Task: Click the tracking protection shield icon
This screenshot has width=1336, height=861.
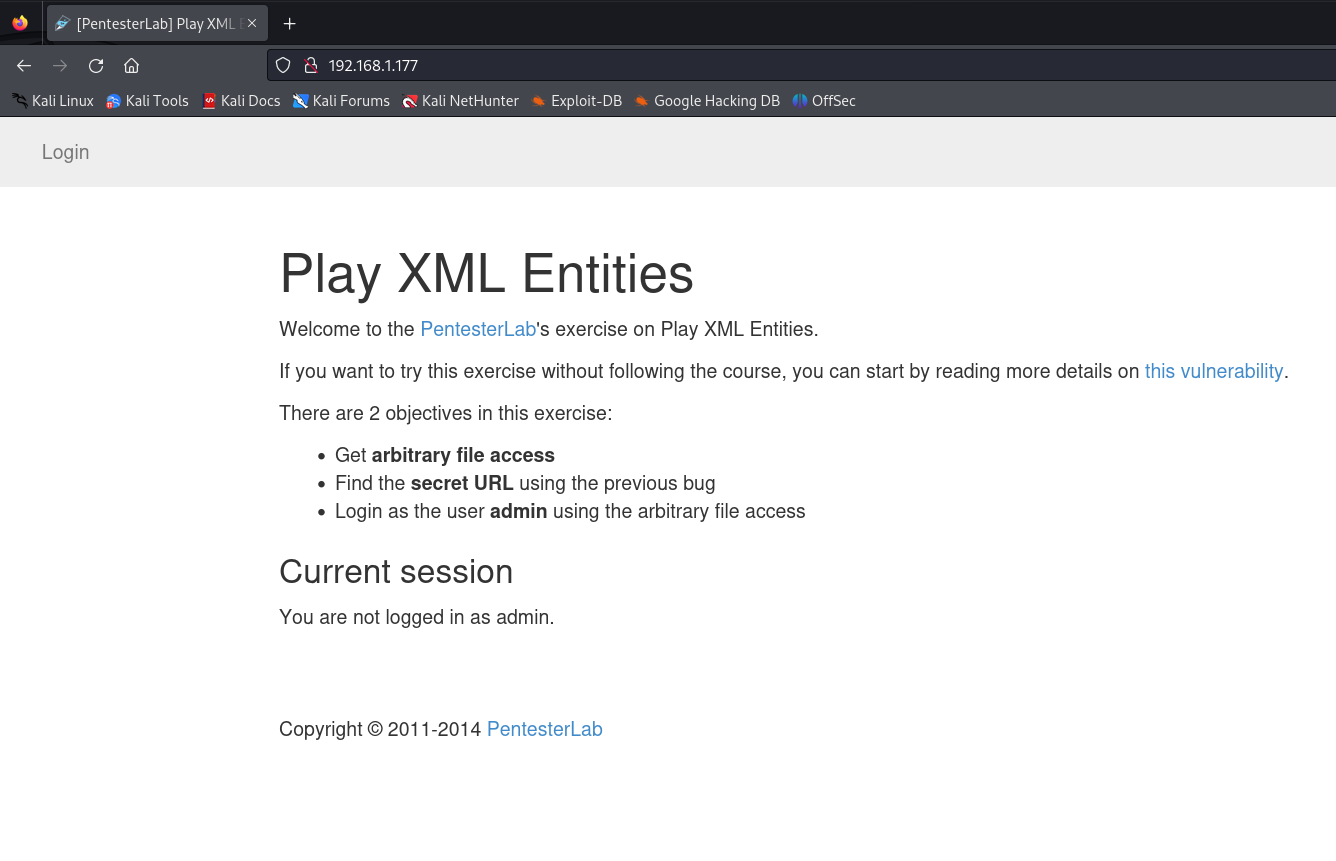Action: [283, 66]
